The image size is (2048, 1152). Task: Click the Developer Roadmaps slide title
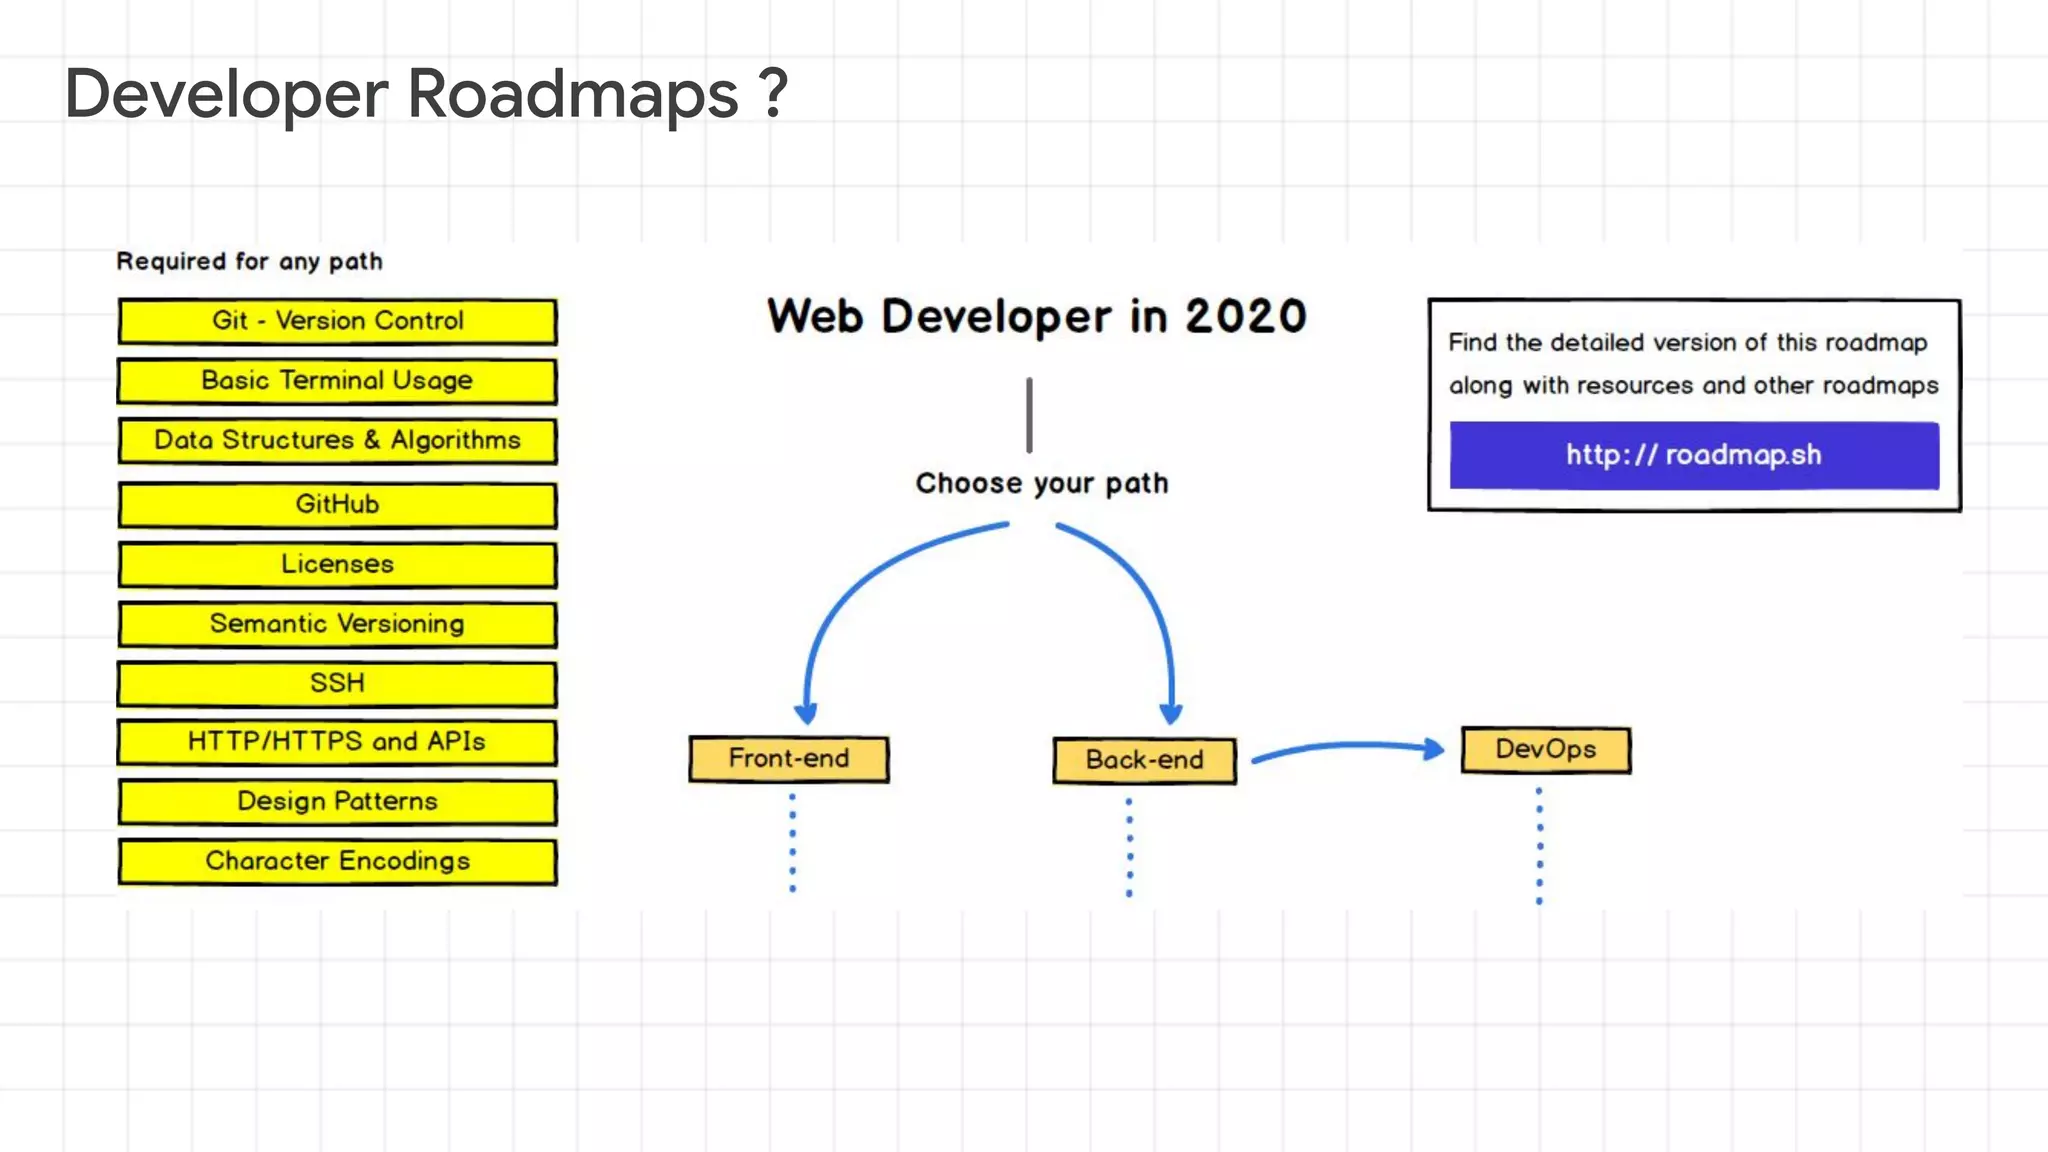click(x=426, y=95)
